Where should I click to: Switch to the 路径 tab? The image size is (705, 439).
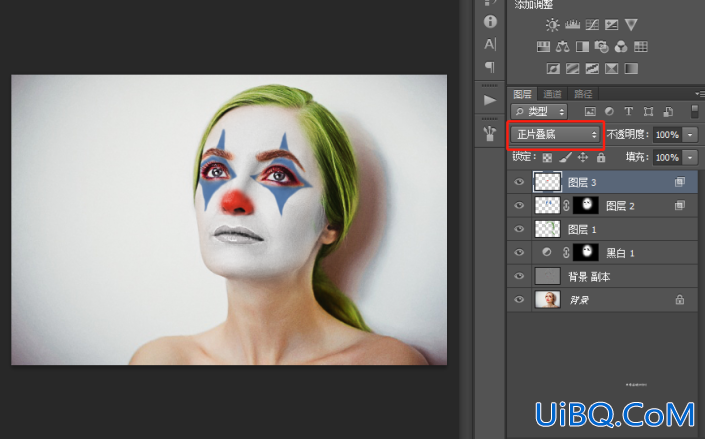(x=583, y=94)
